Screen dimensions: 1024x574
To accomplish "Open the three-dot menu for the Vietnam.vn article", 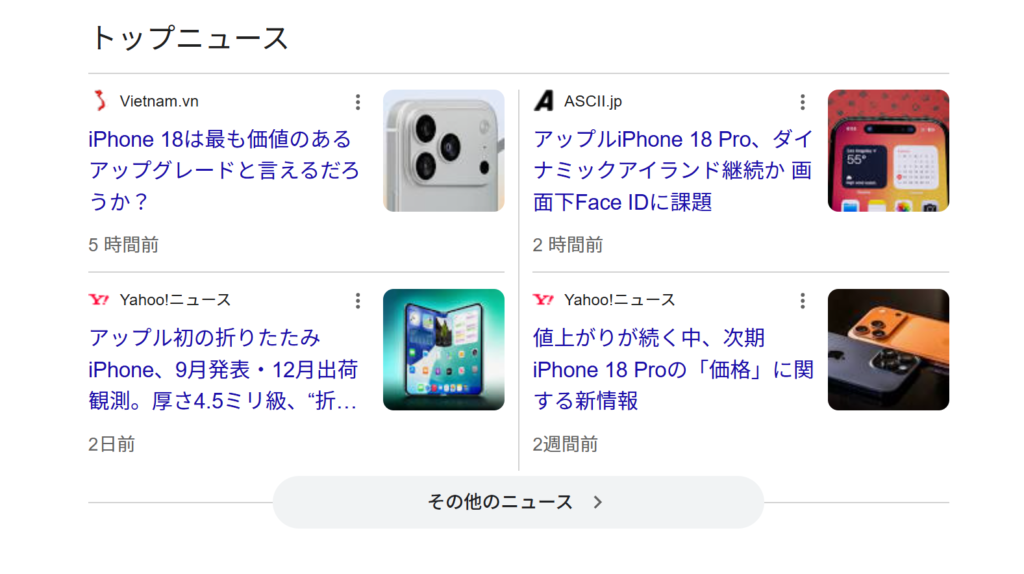I will tap(357, 102).
